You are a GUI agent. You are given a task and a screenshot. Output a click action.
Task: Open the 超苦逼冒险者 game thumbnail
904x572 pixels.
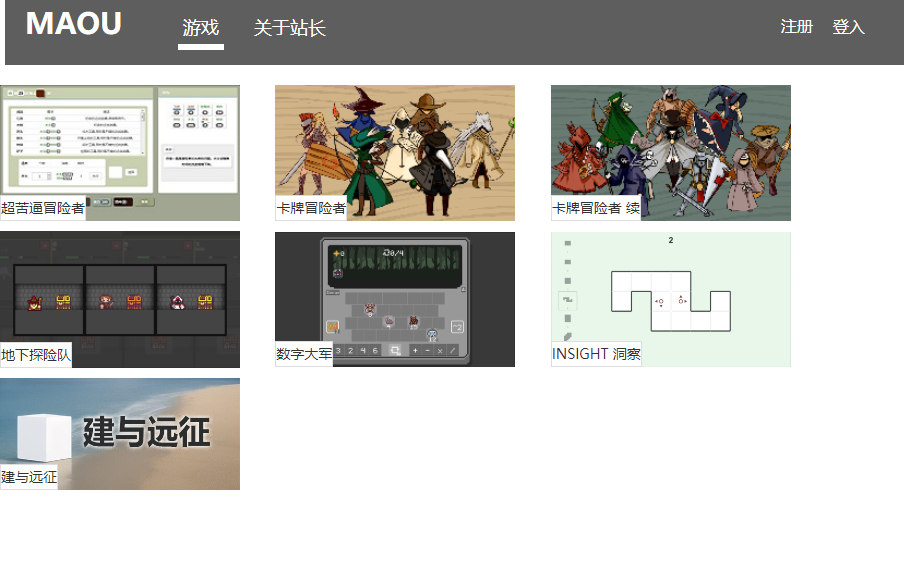pos(120,153)
